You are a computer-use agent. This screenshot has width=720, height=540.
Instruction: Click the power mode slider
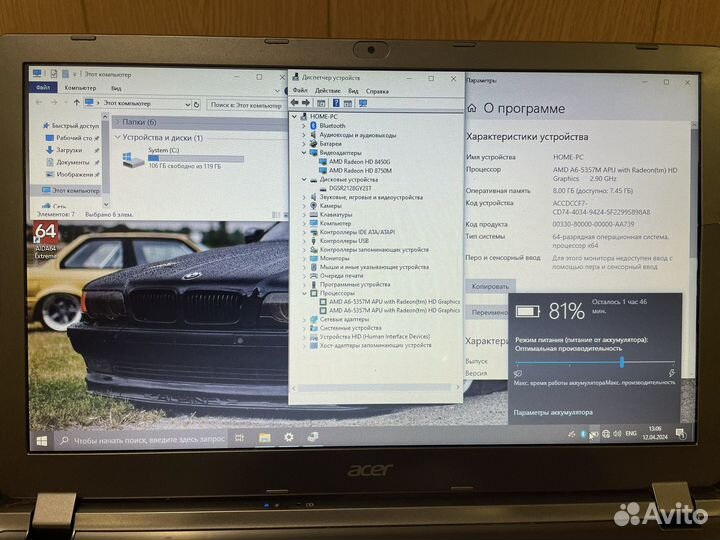pyautogui.click(x=595, y=362)
